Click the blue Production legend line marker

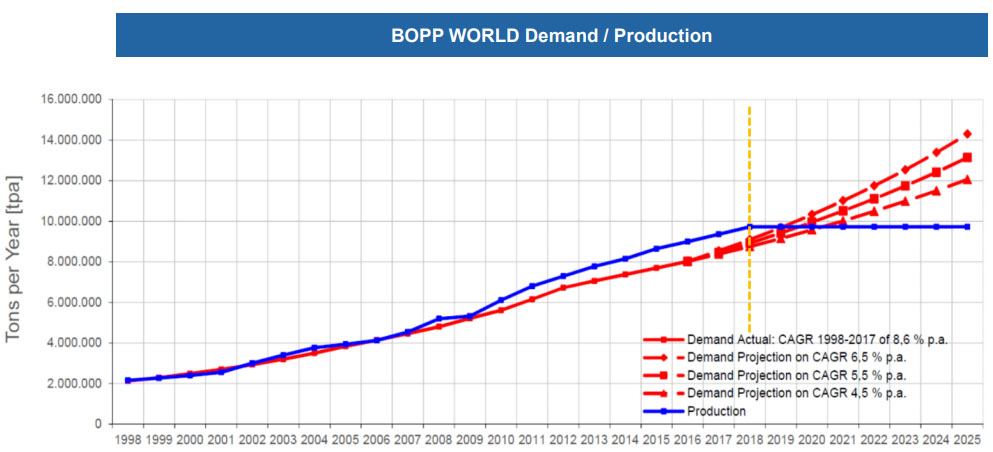[x=662, y=411]
